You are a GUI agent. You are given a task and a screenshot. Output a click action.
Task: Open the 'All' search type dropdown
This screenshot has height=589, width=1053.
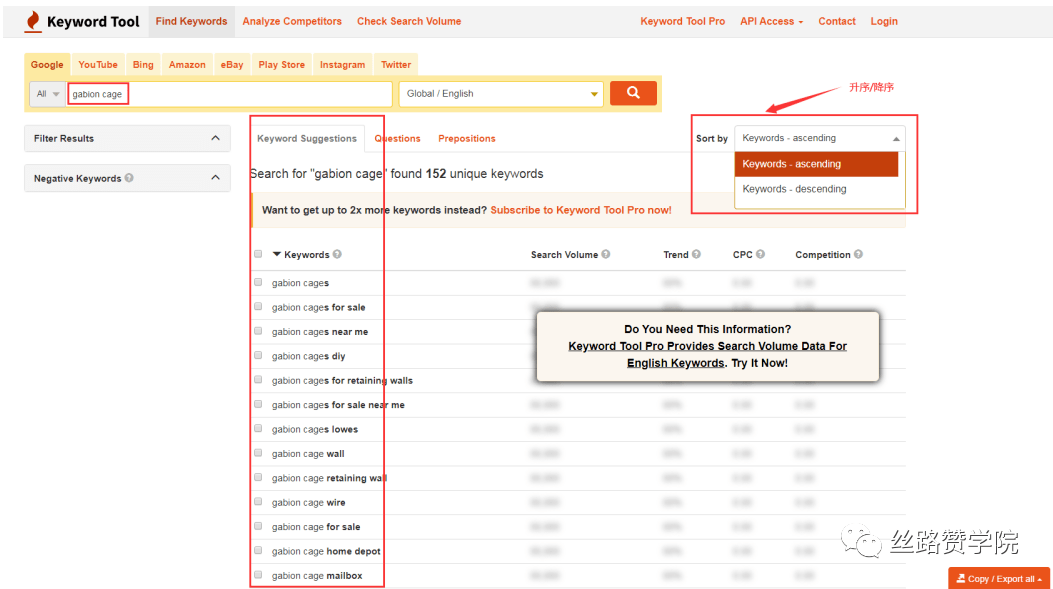[x=47, y=94]
